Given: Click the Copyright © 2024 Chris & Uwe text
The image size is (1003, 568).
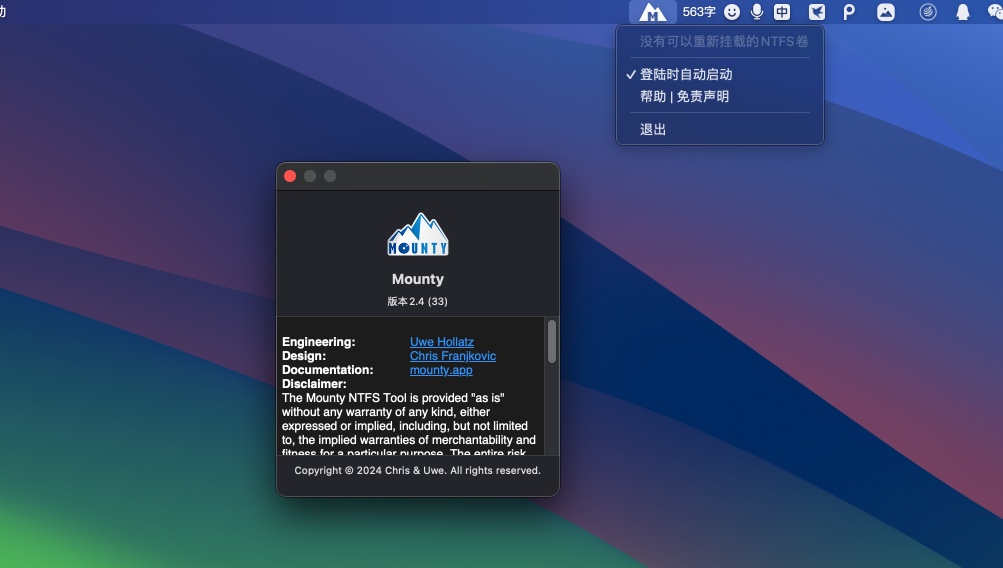Looking at the screenshot, I should [x=418, y=470].
